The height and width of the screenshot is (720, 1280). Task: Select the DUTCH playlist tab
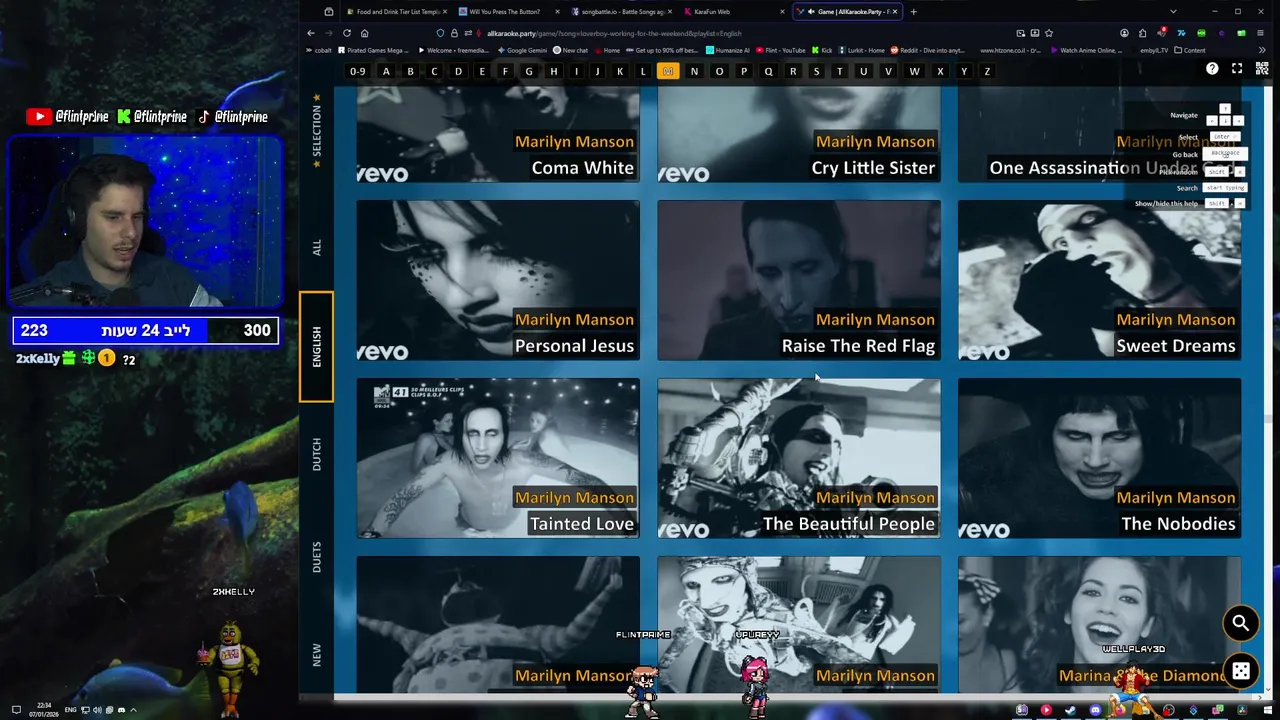316,454
